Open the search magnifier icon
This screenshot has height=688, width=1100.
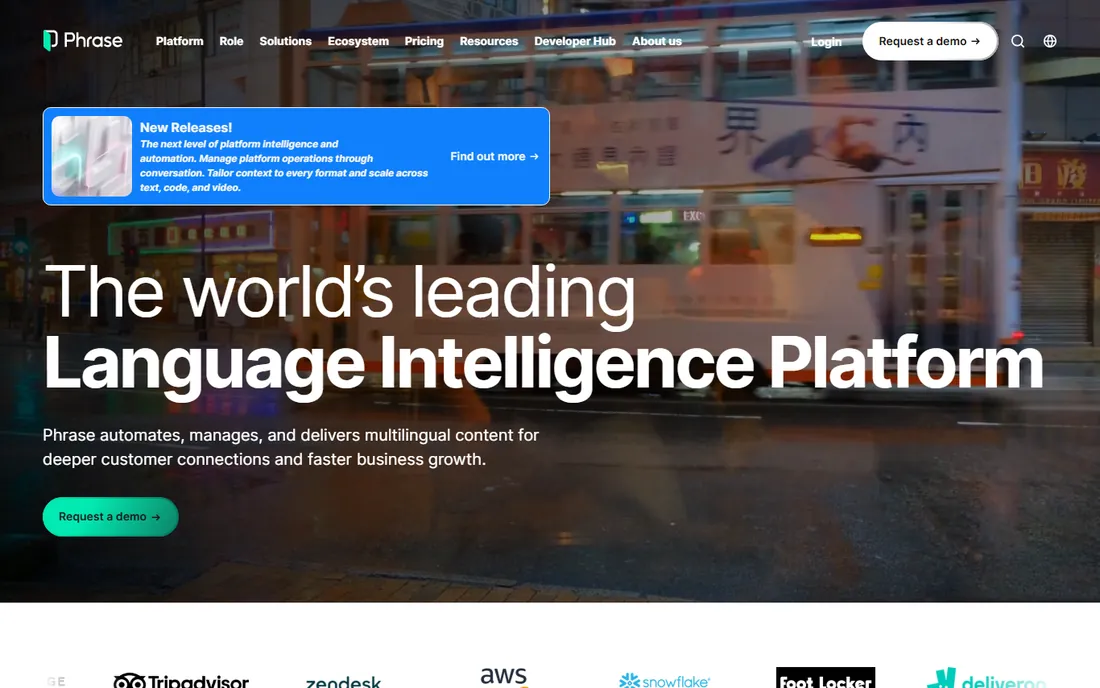(x=1017, y=41)
